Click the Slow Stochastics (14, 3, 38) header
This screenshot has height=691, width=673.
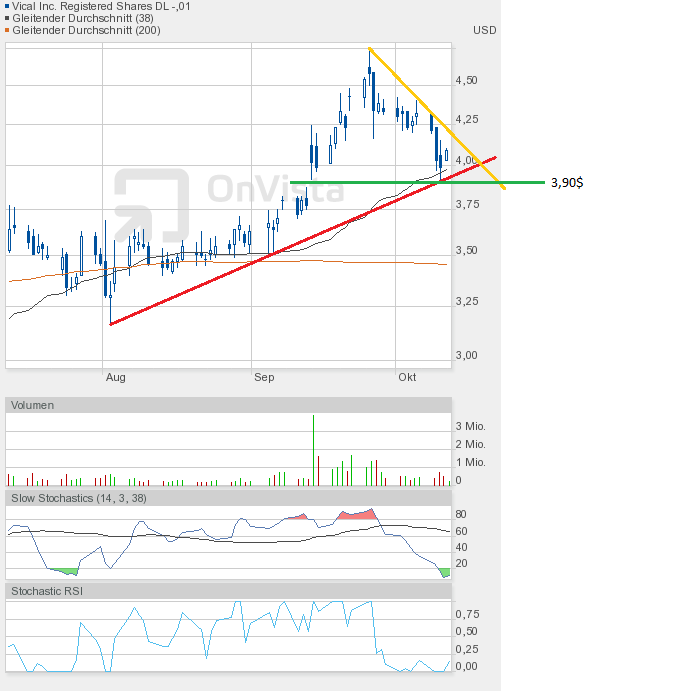[x=78, y=497]
